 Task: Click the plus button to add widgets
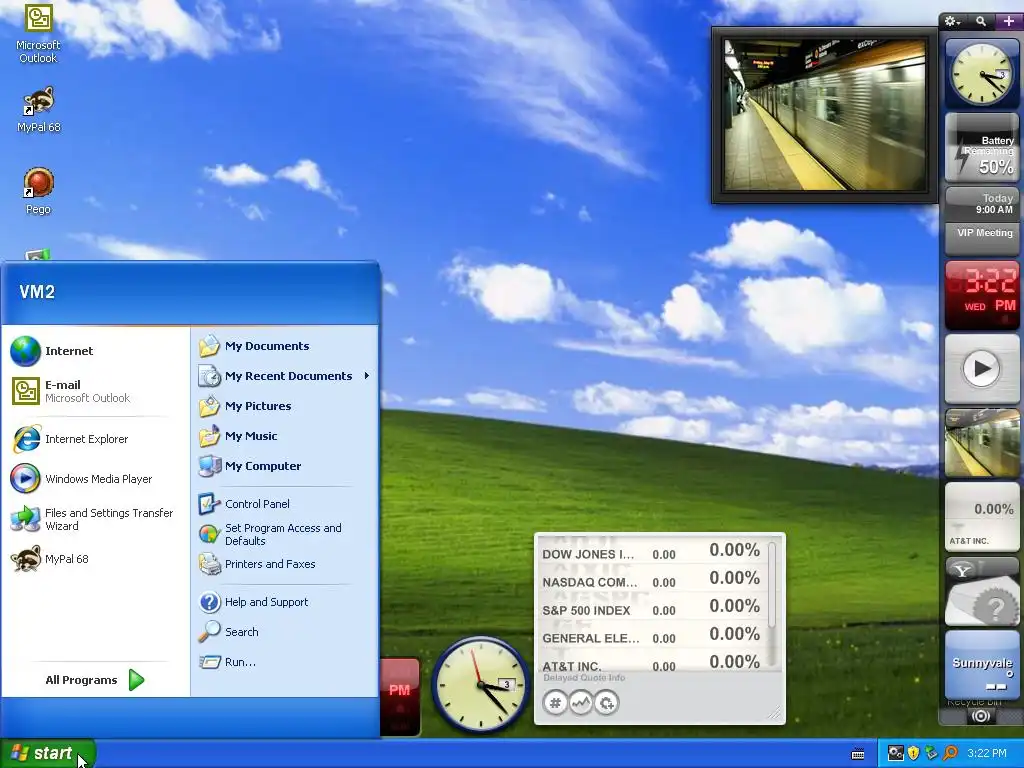[1009, 22]
